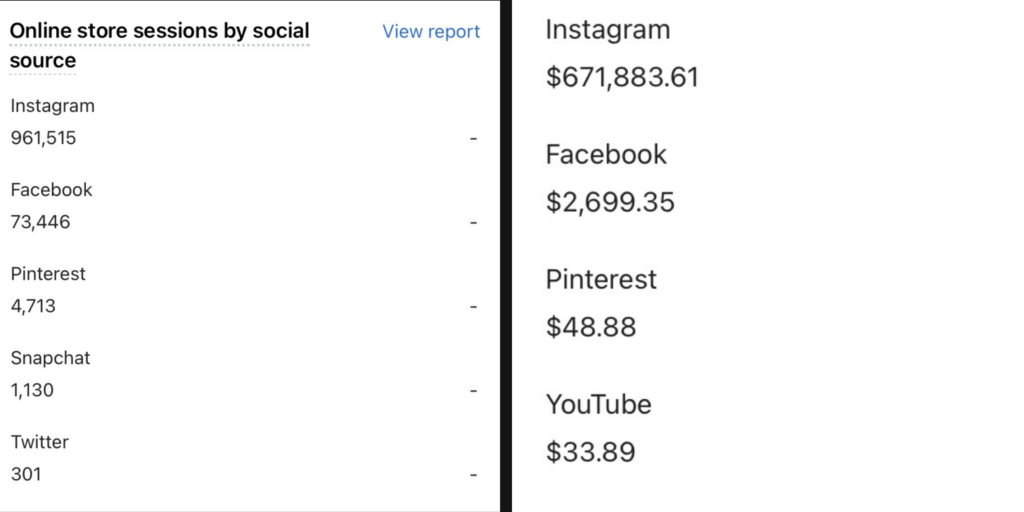Click the 73,446 Facebook sessions count
1024x512 pixels.
click(x=40, y=222)
